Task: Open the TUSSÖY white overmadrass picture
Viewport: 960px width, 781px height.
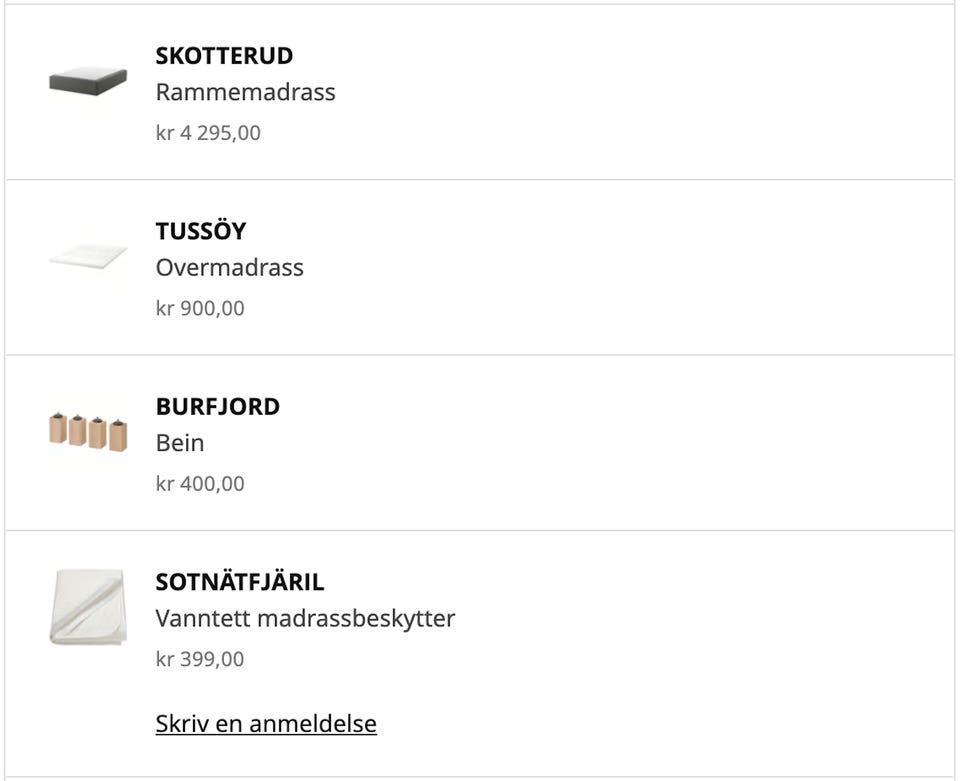Action: point(88,258)
